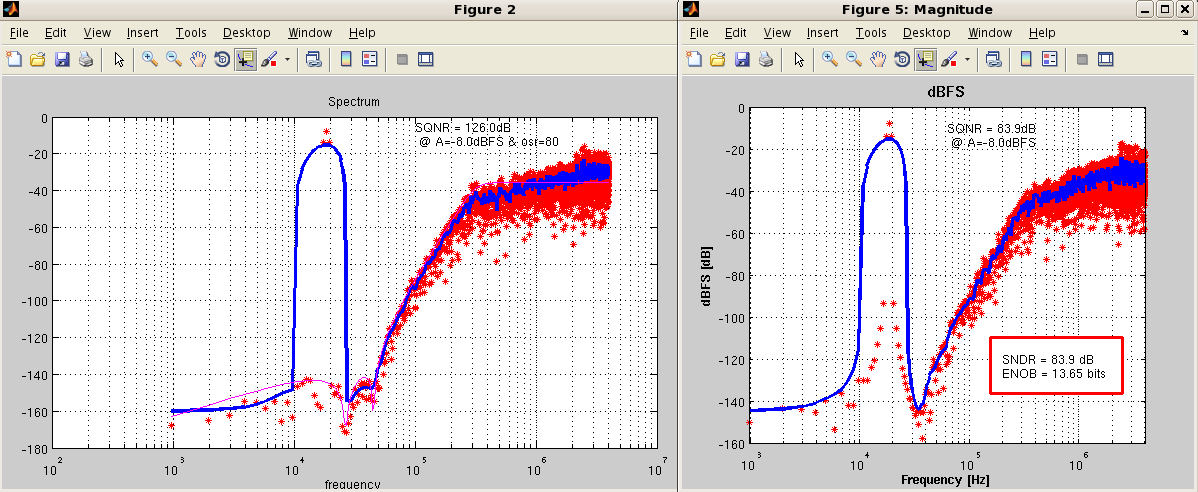Select Brush data tool in Figure 5
The width and height of the screenshot is (1198, 492).
(x=949, y=60)
